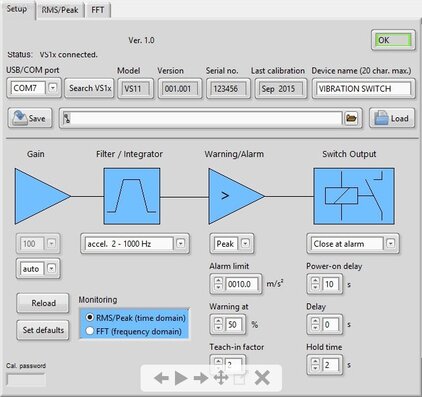Click the left arrow in overlay toolbar
The width and height of the screenshot is (422, 397).
[161, 378]
